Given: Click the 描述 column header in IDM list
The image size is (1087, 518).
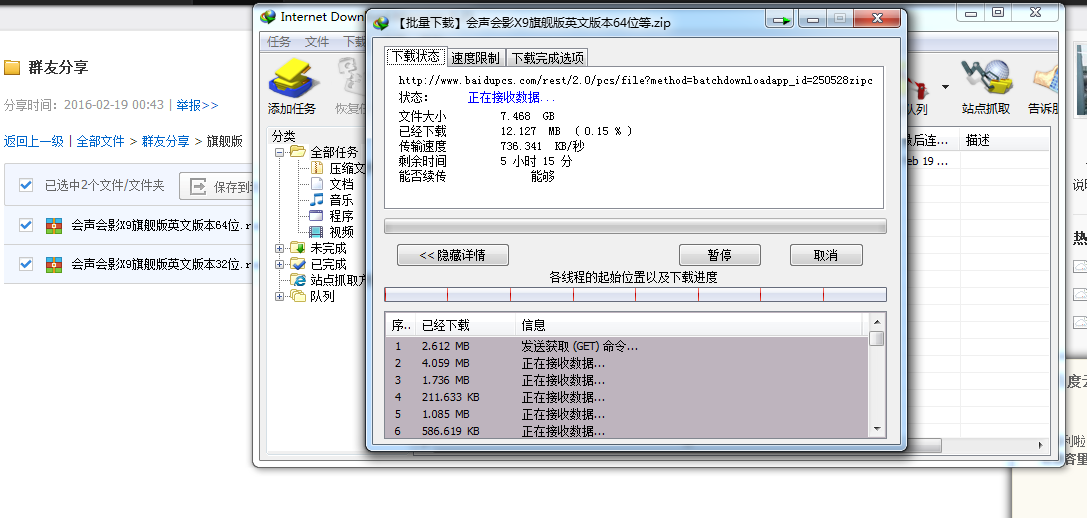Looking at the screenshot, I should pyautogui.click(x=1005, y=141).
